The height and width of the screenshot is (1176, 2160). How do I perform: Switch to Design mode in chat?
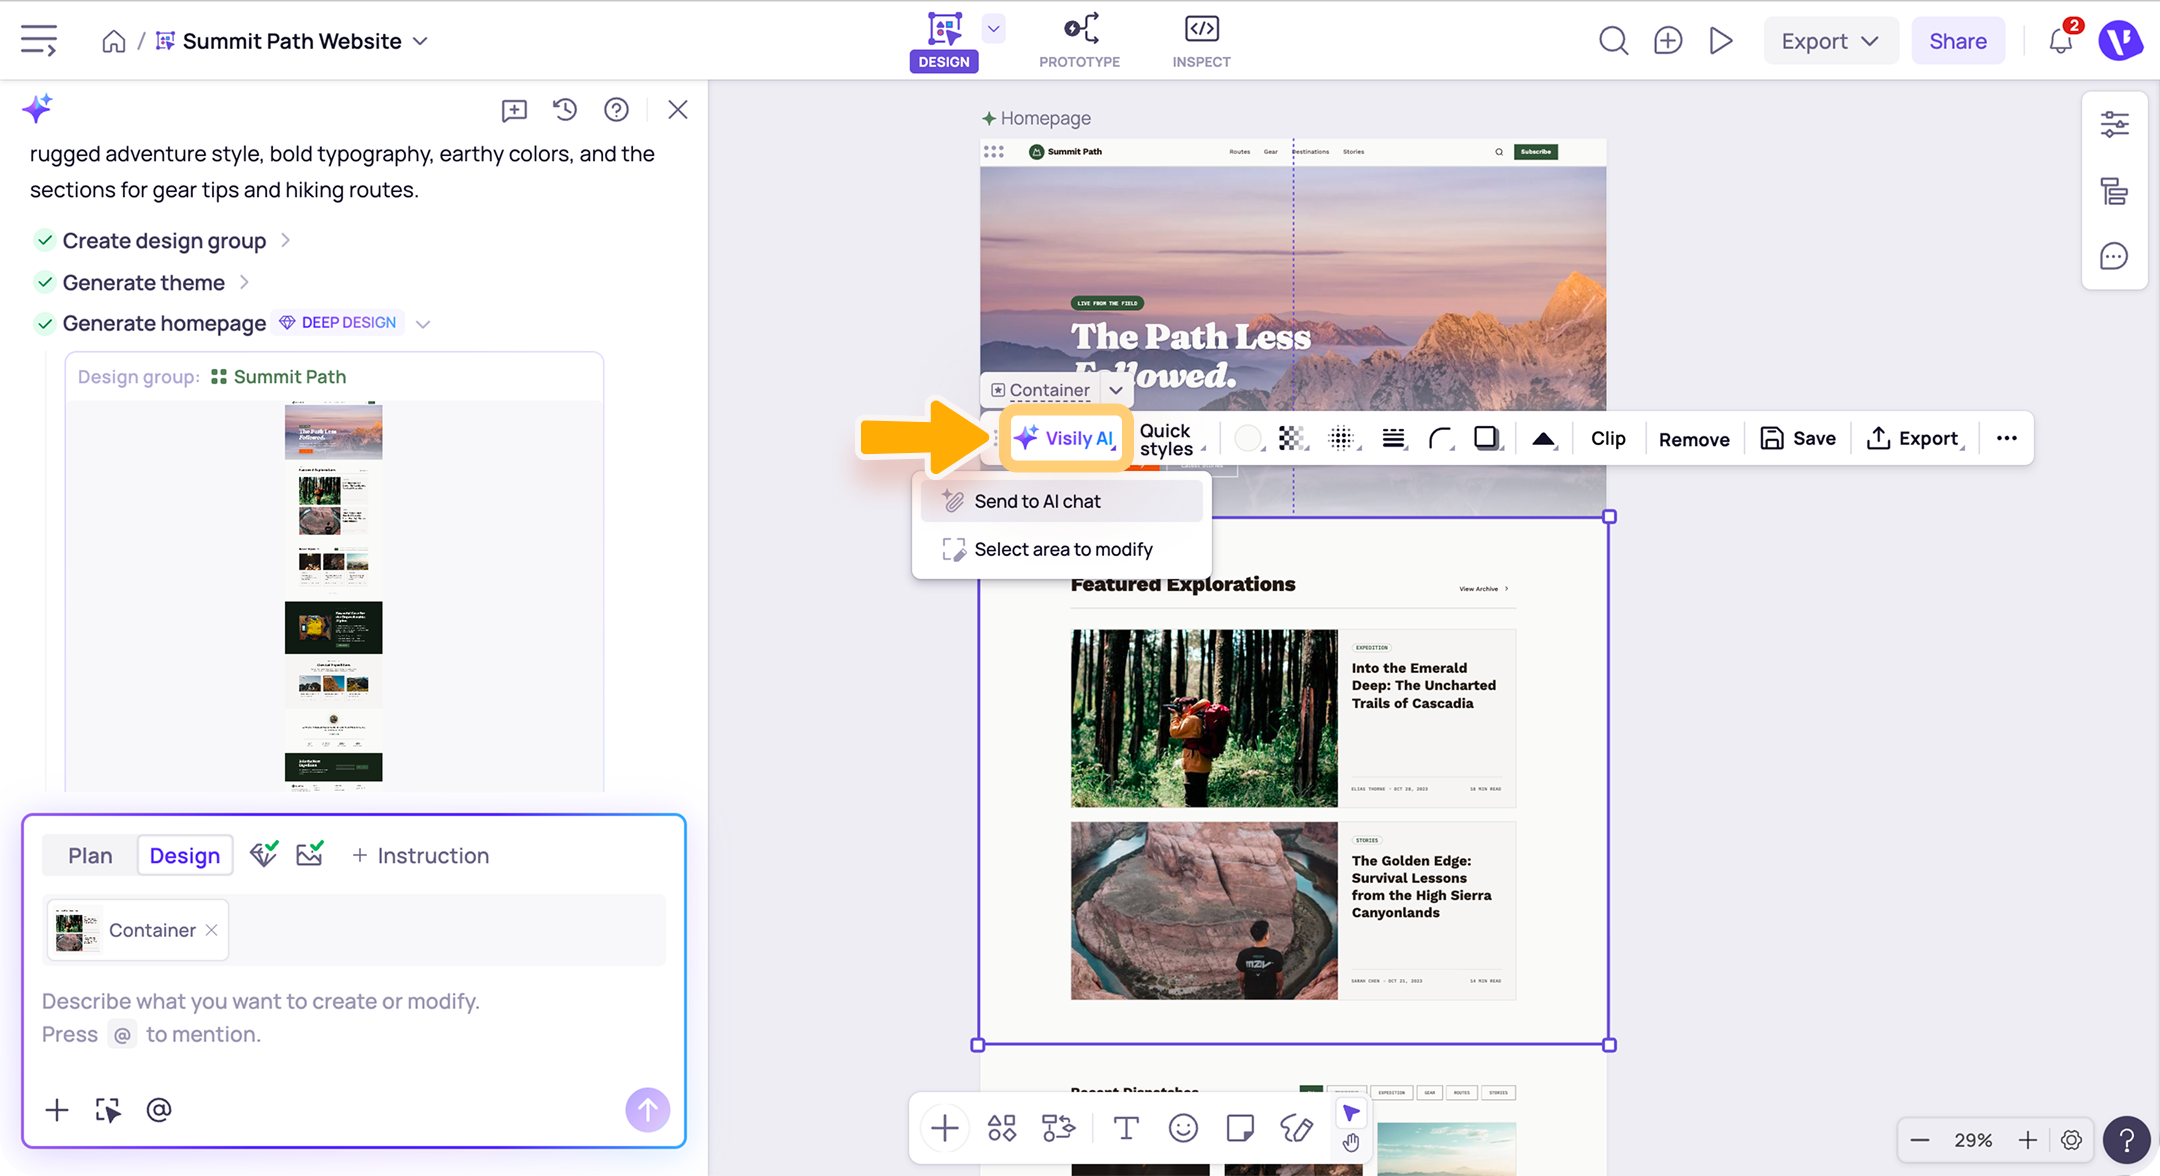[x=185, y=855]
